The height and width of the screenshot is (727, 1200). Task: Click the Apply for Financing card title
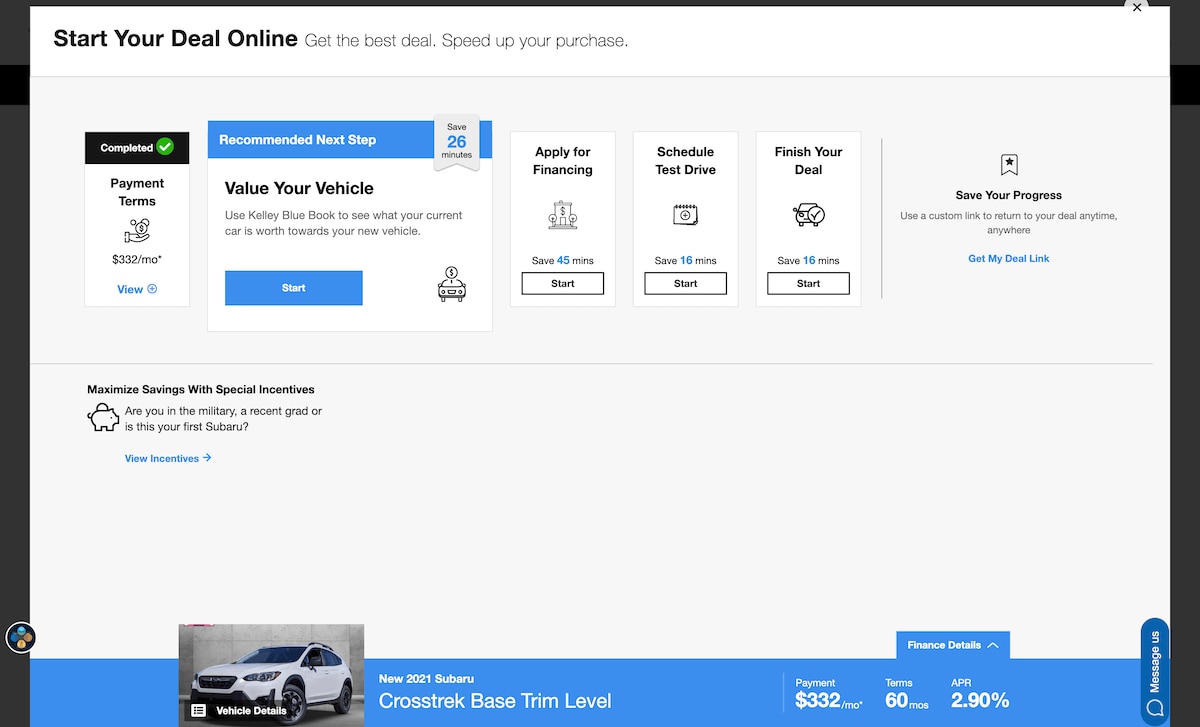pos(562,161)
